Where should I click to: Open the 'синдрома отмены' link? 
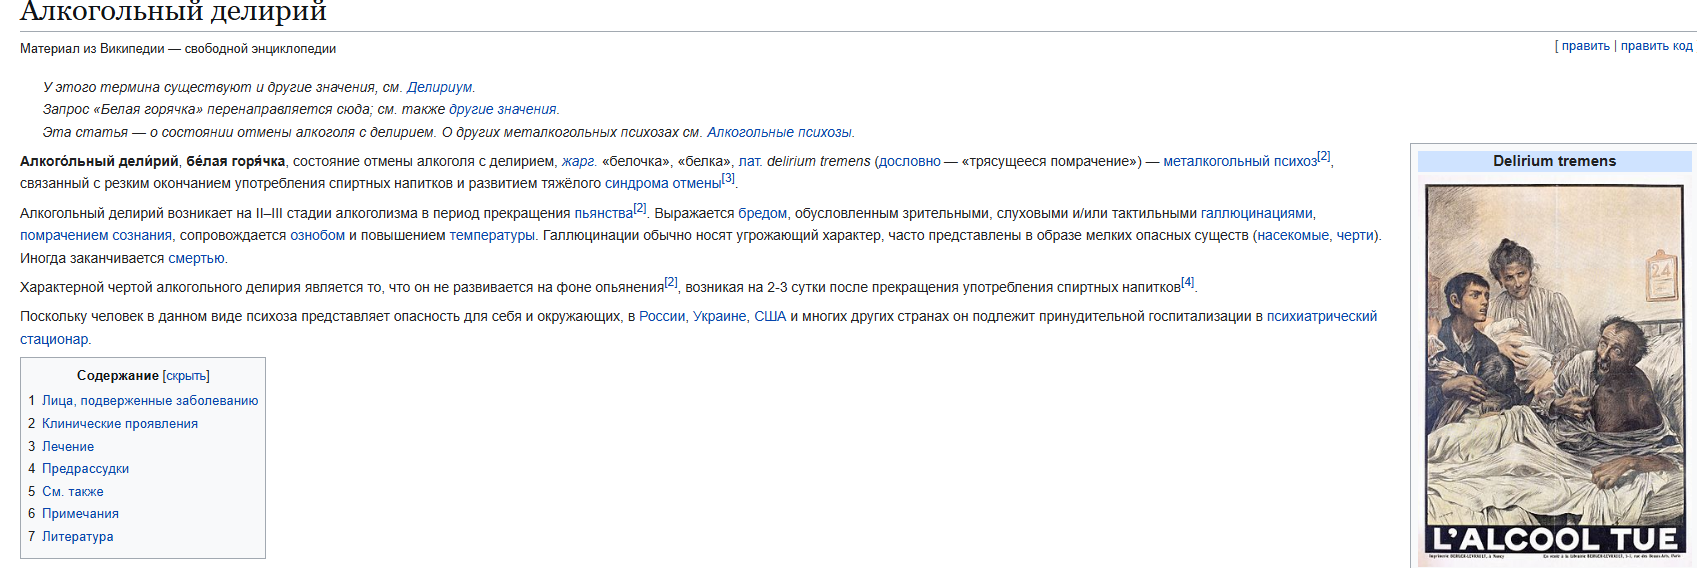coord(663,184)
